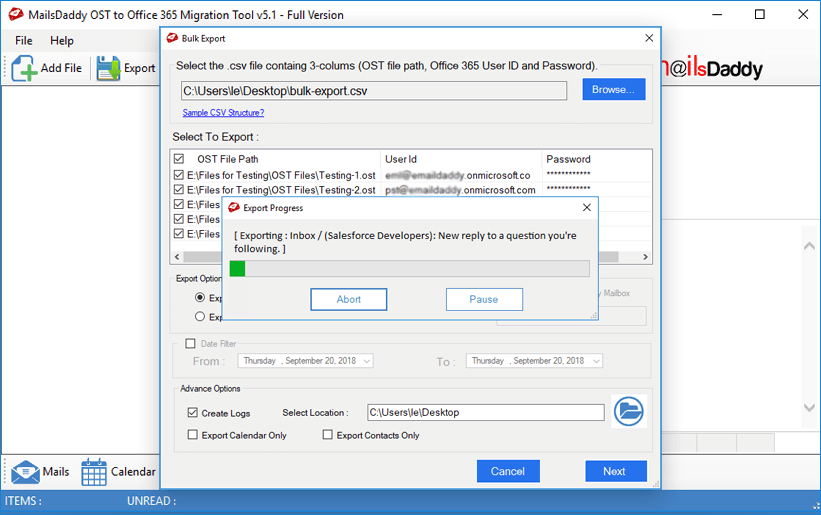The height and width of the screenshot is (515, 821).
Task: Minimize the MailsDaddy main window
Action: click(717, 14)
